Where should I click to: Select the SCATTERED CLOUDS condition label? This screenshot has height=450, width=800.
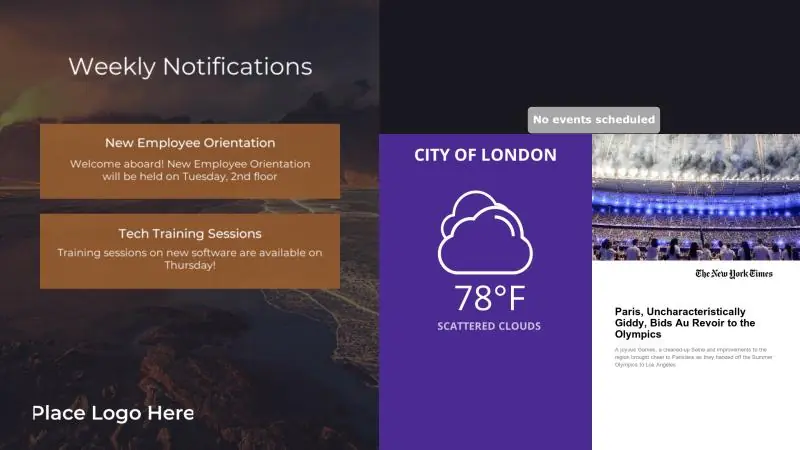coord(489,326)
